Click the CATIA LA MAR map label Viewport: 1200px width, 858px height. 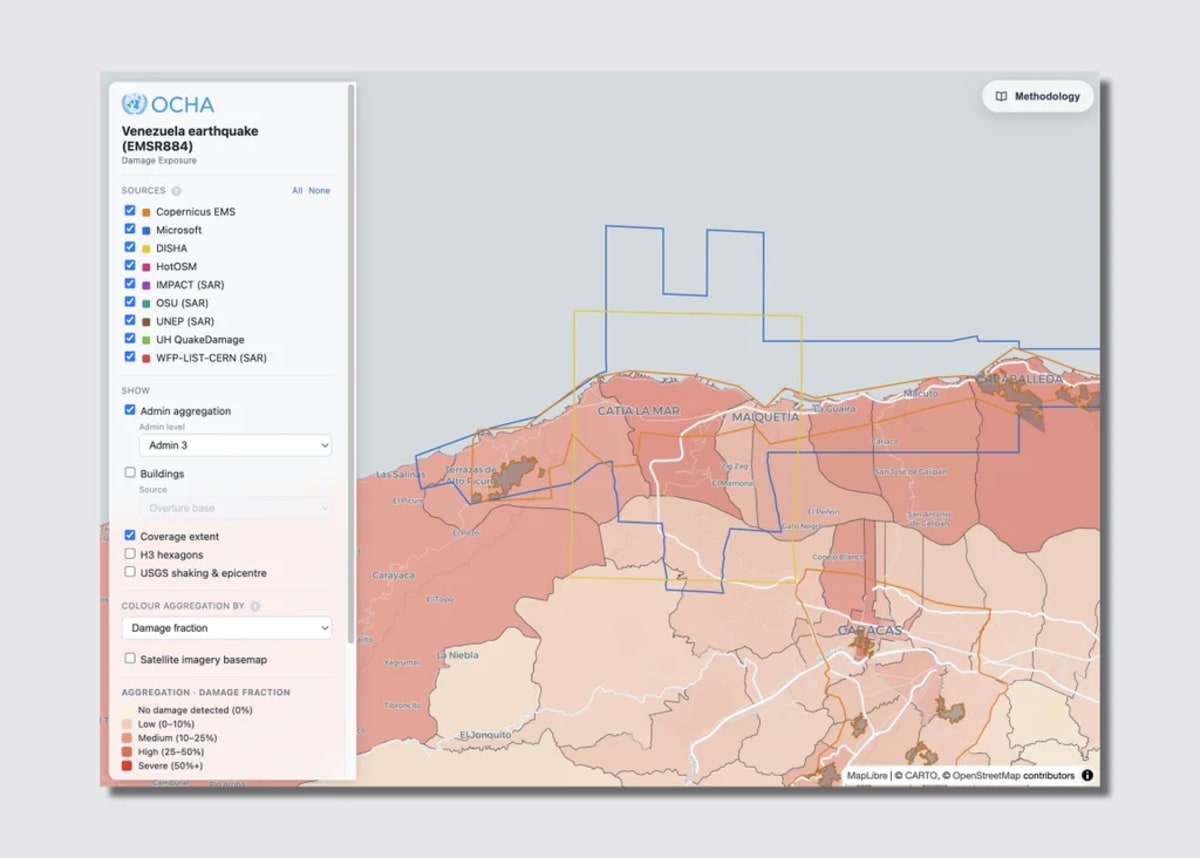click(638, 411)
